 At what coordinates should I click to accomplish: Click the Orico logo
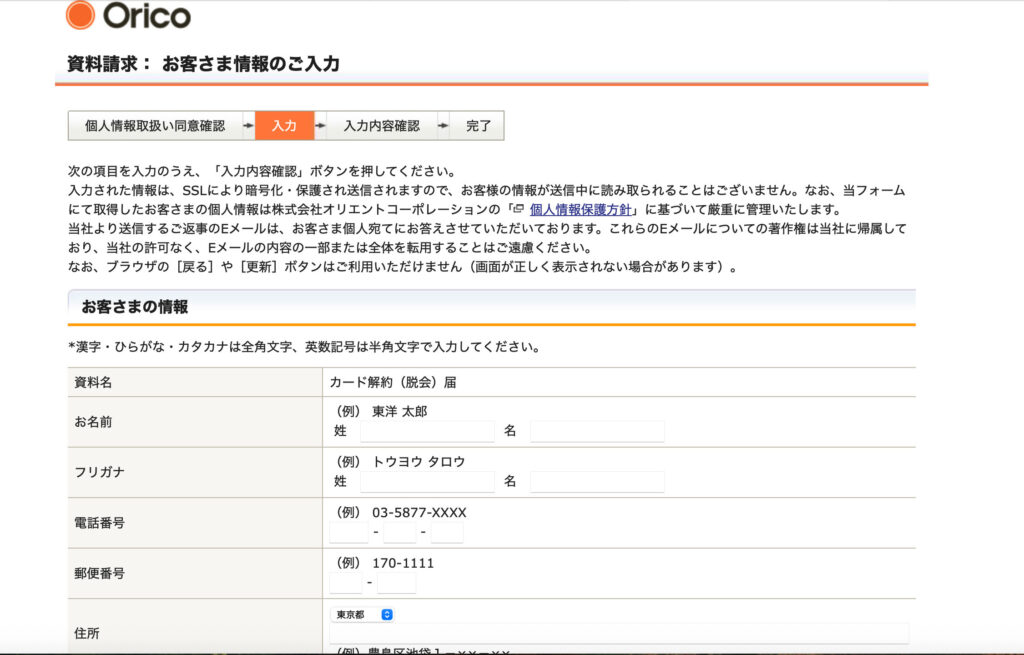(128, 15)
